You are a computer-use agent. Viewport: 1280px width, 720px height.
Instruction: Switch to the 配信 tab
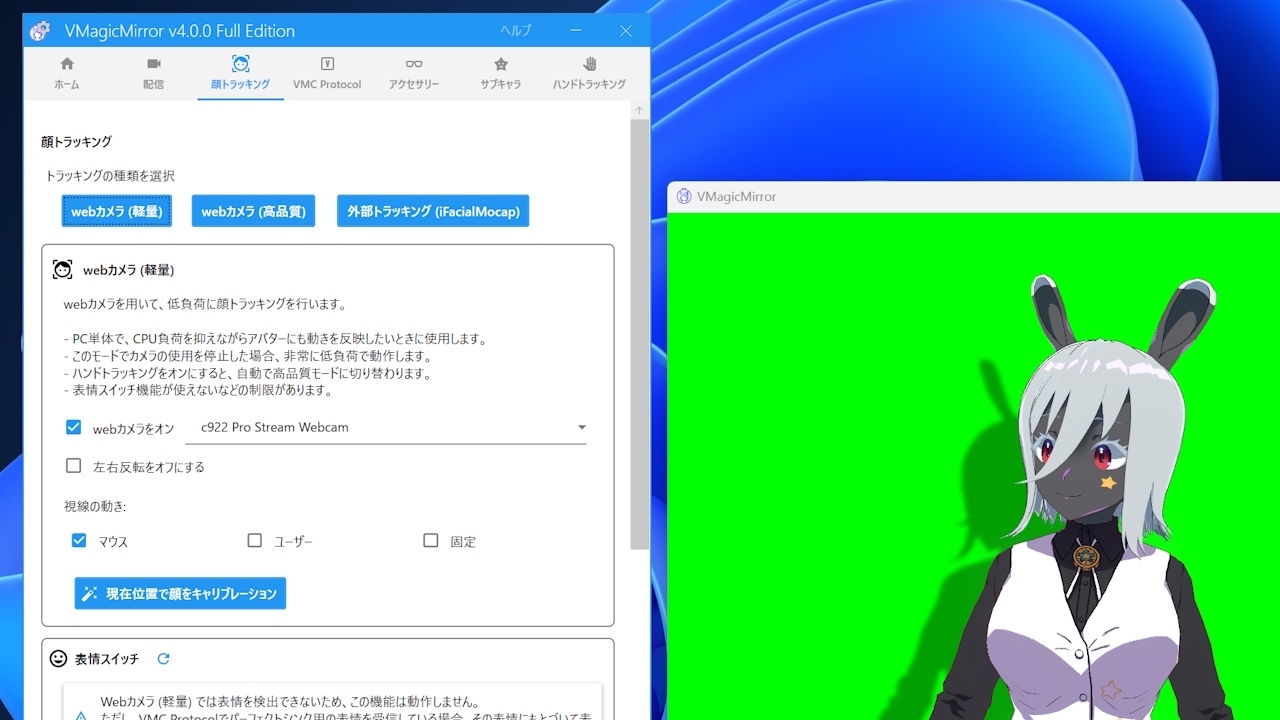pos(153,74)
